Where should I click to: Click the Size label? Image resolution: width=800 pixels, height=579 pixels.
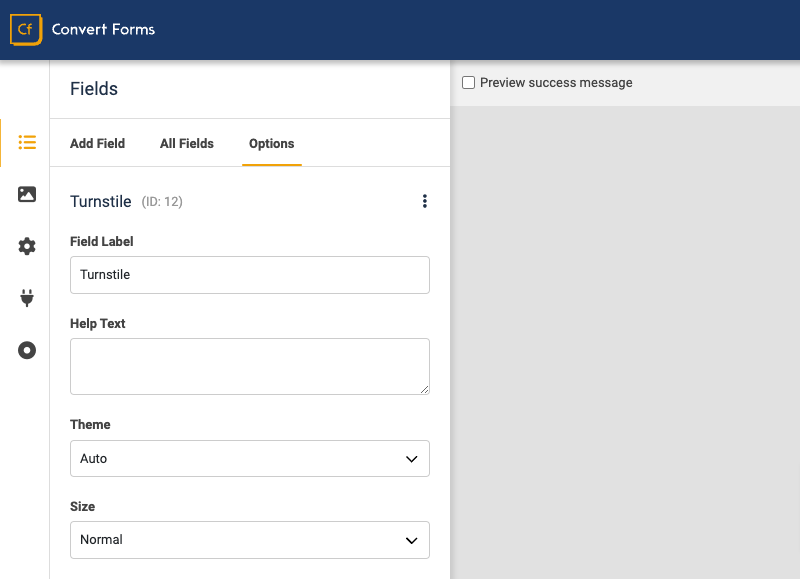(83, 506)
